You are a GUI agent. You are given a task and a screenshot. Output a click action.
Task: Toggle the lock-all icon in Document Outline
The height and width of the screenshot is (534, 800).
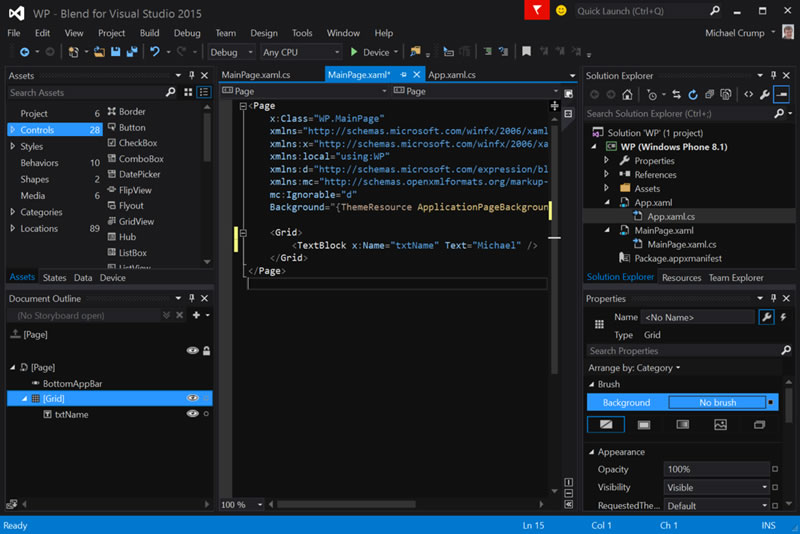(x=206, y=351)
